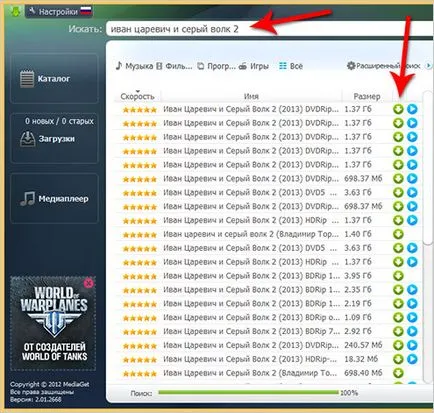Open Расширенный поиск advanced search

383,66
